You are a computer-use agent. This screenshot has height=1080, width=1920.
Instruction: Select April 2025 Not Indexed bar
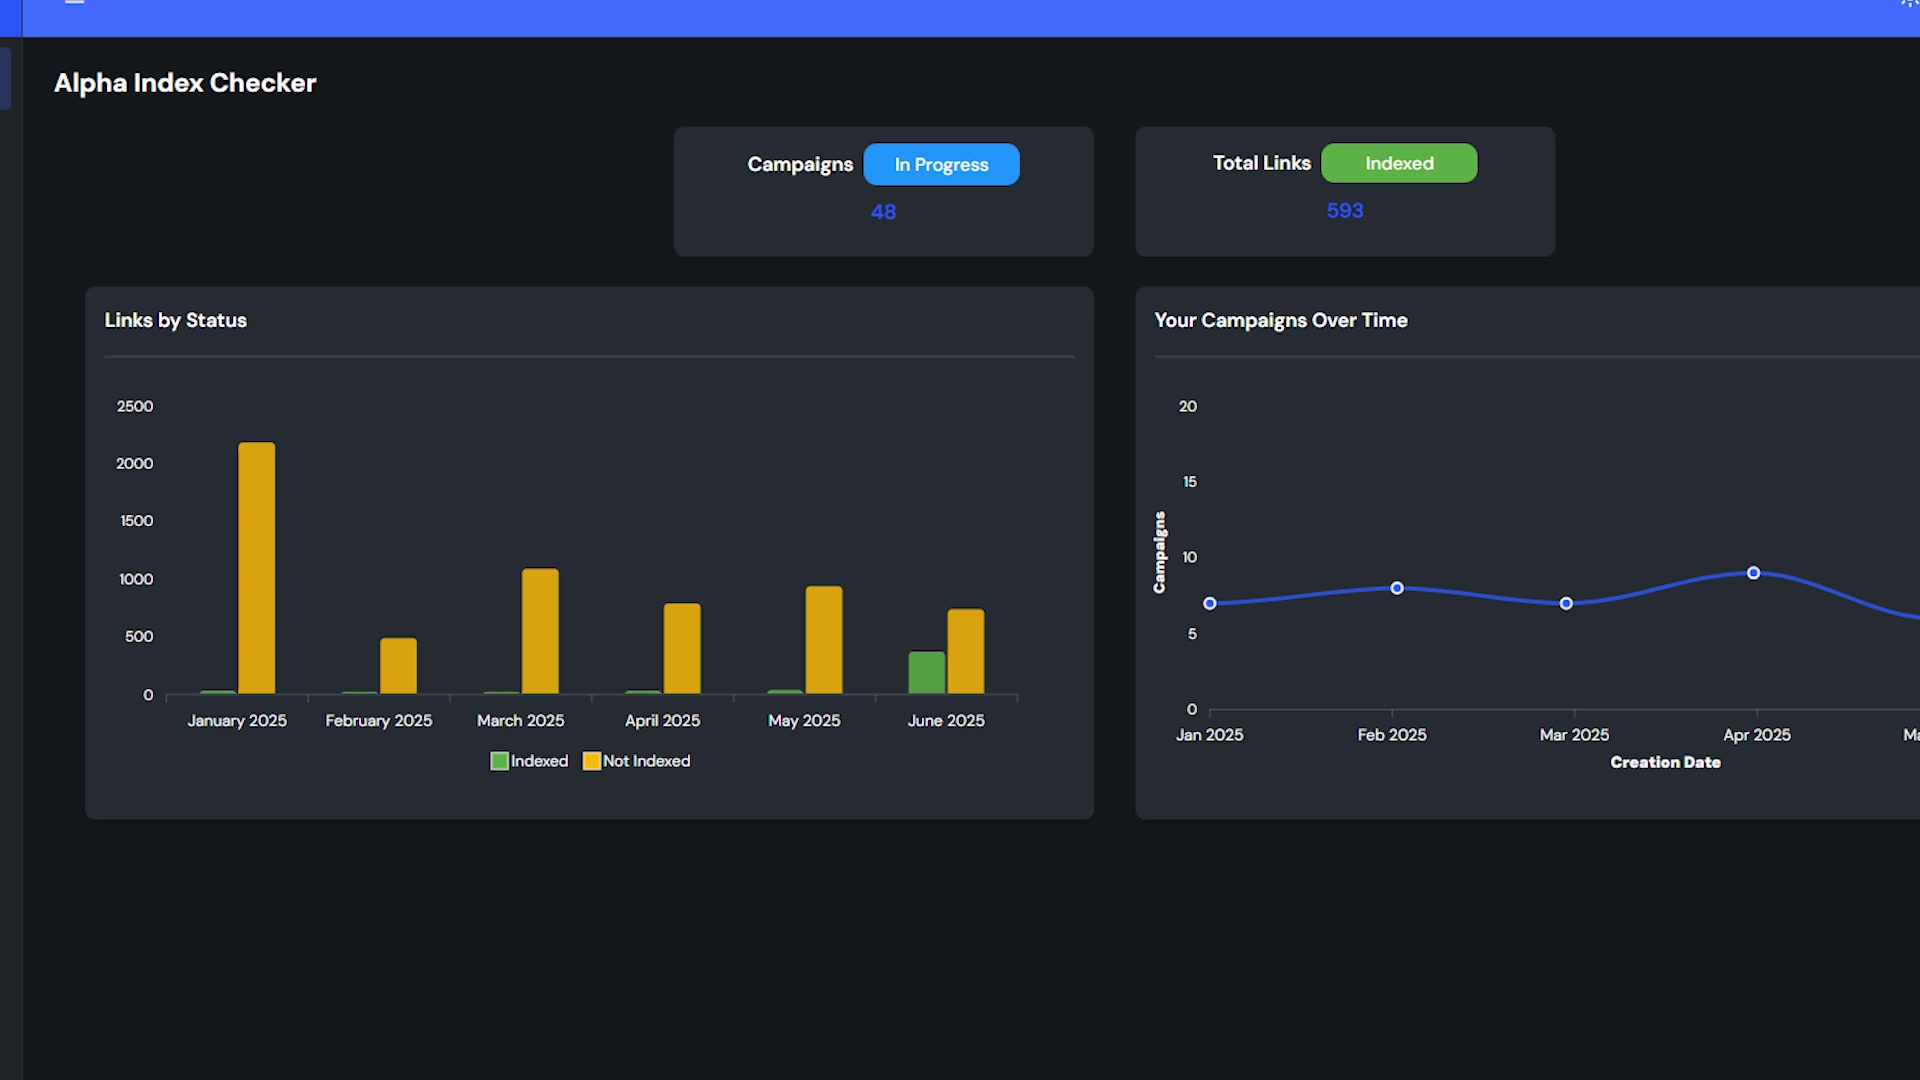pos(682,648)
